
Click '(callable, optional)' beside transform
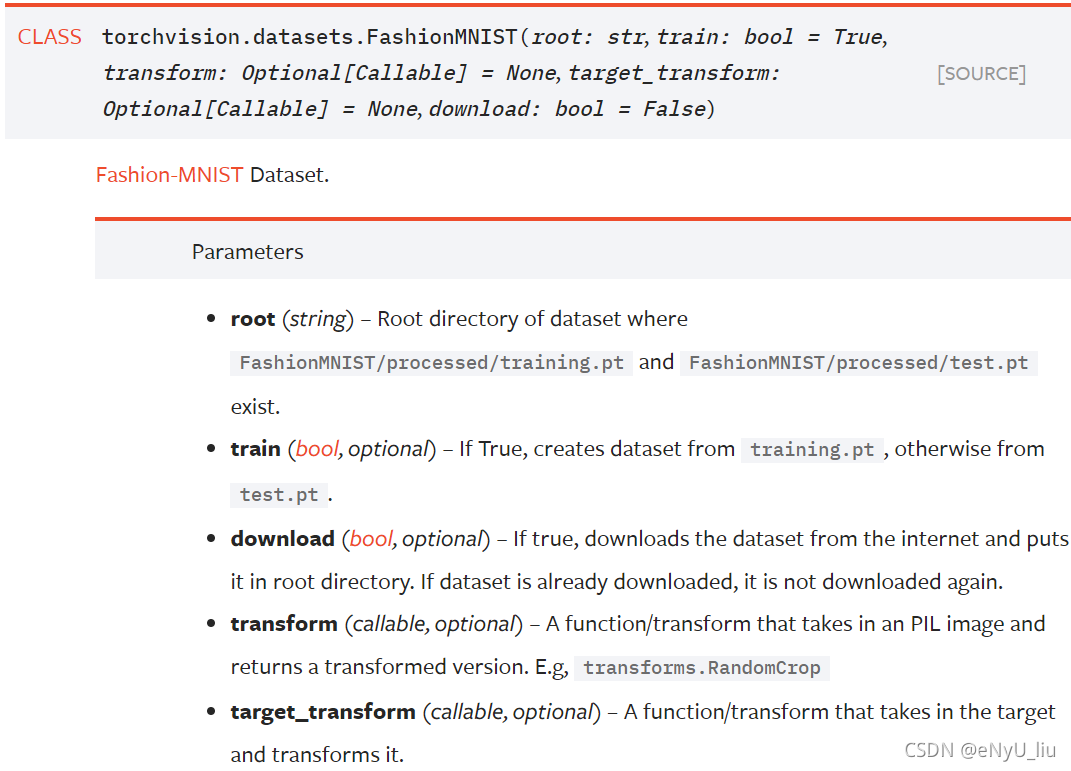coord(434,624)
